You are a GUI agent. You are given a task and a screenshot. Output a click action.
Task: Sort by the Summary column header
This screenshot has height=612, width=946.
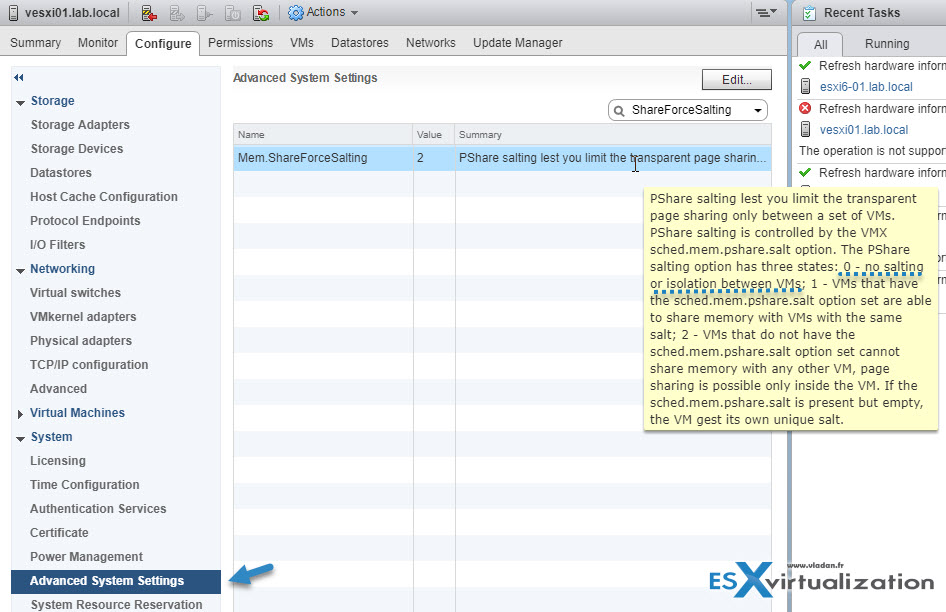[x=613, y=135]
